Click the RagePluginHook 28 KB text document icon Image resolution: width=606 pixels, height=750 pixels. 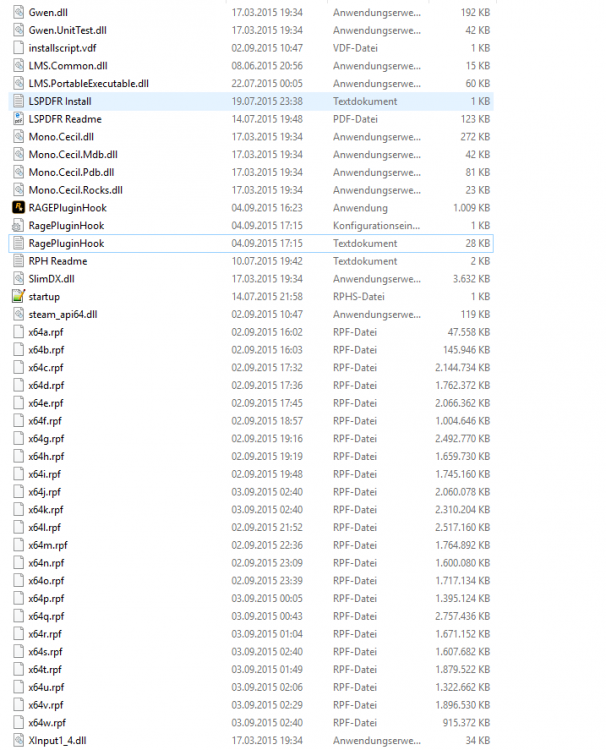[x=18, y=243]
